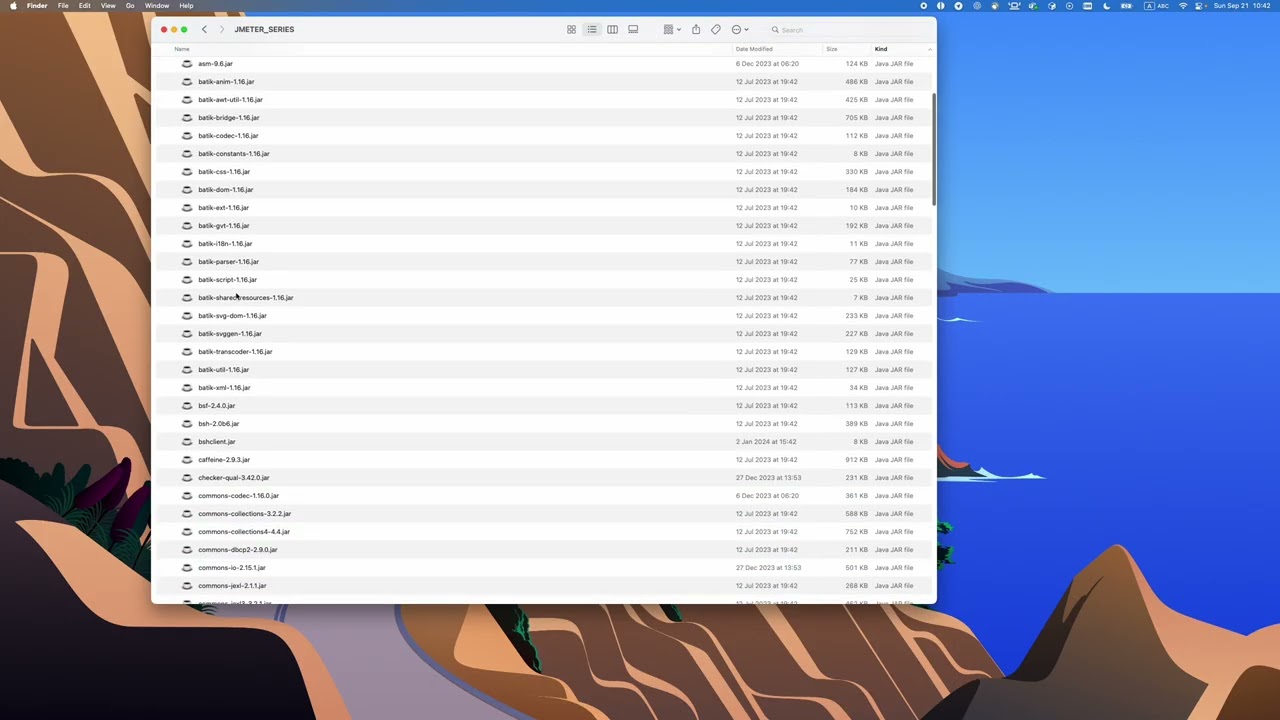Switch Finder to gallery view
The width and height of the screenshot is (1280, 720).
(x=633, y=30)
